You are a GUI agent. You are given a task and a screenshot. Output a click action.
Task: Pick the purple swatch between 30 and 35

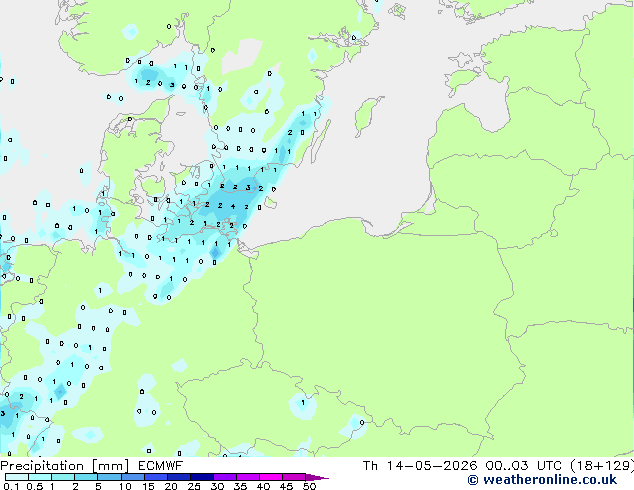coord(225,477)
